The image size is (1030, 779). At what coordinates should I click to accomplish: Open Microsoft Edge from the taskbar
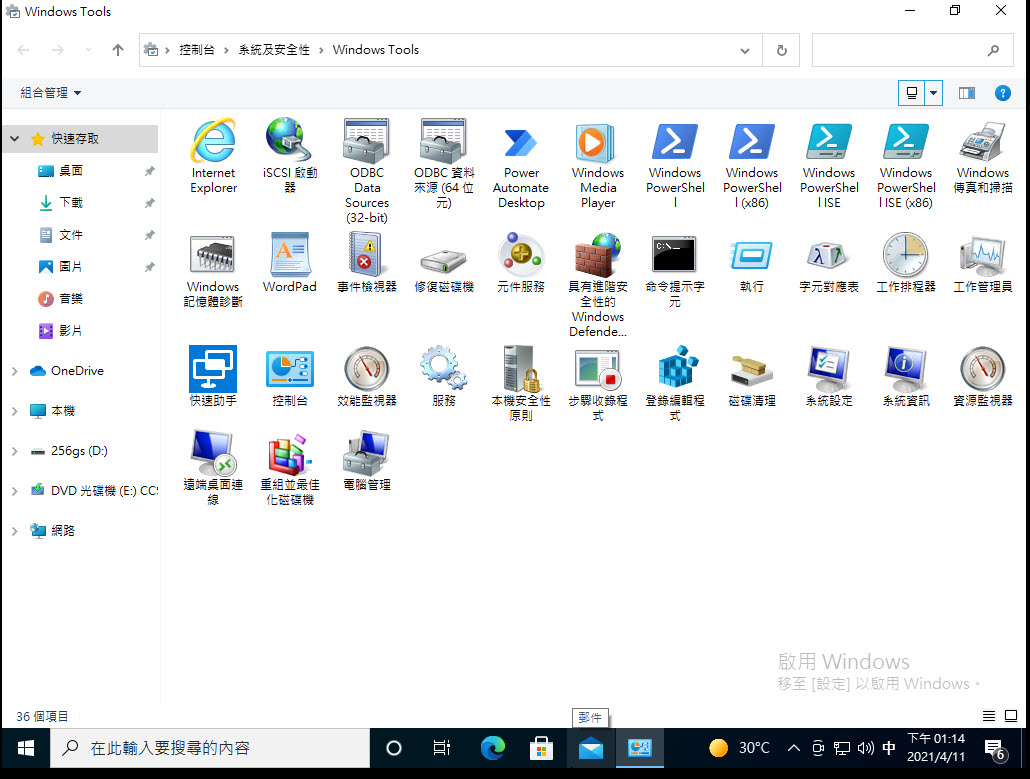(x=492, y=747)
